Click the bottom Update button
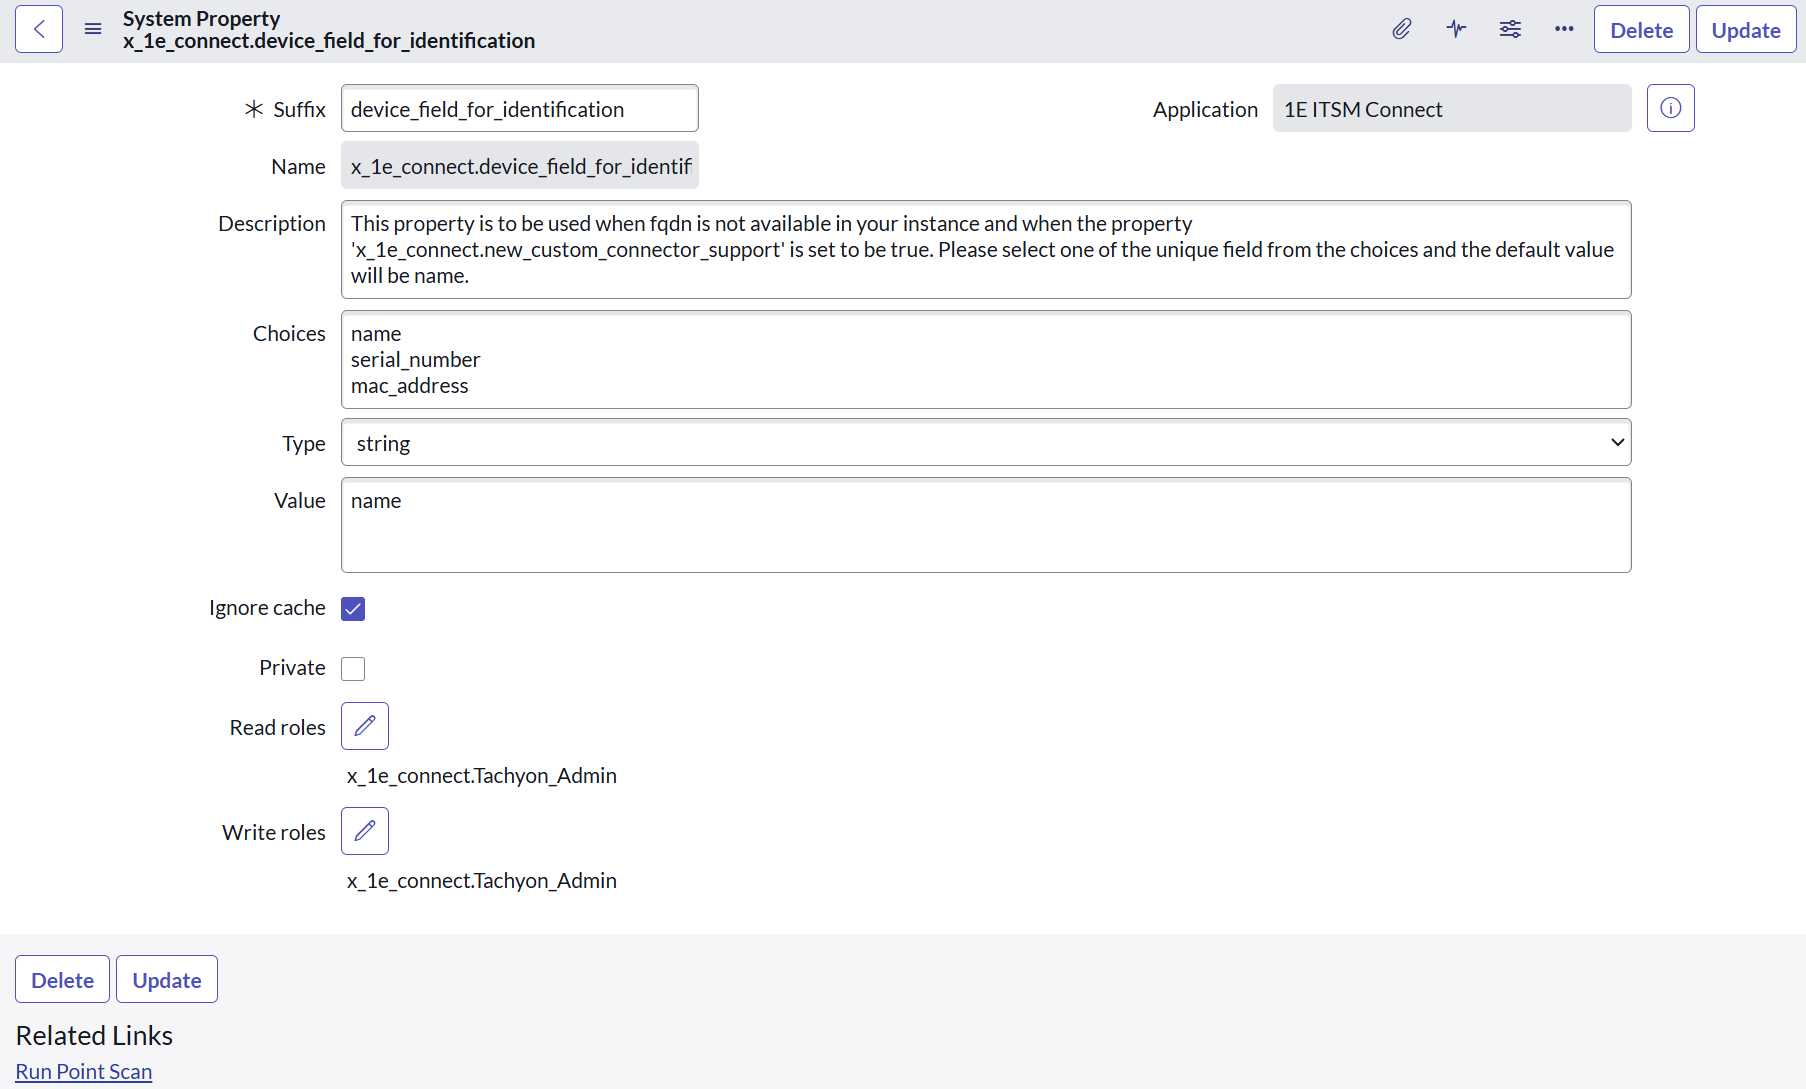 [167, 980]
